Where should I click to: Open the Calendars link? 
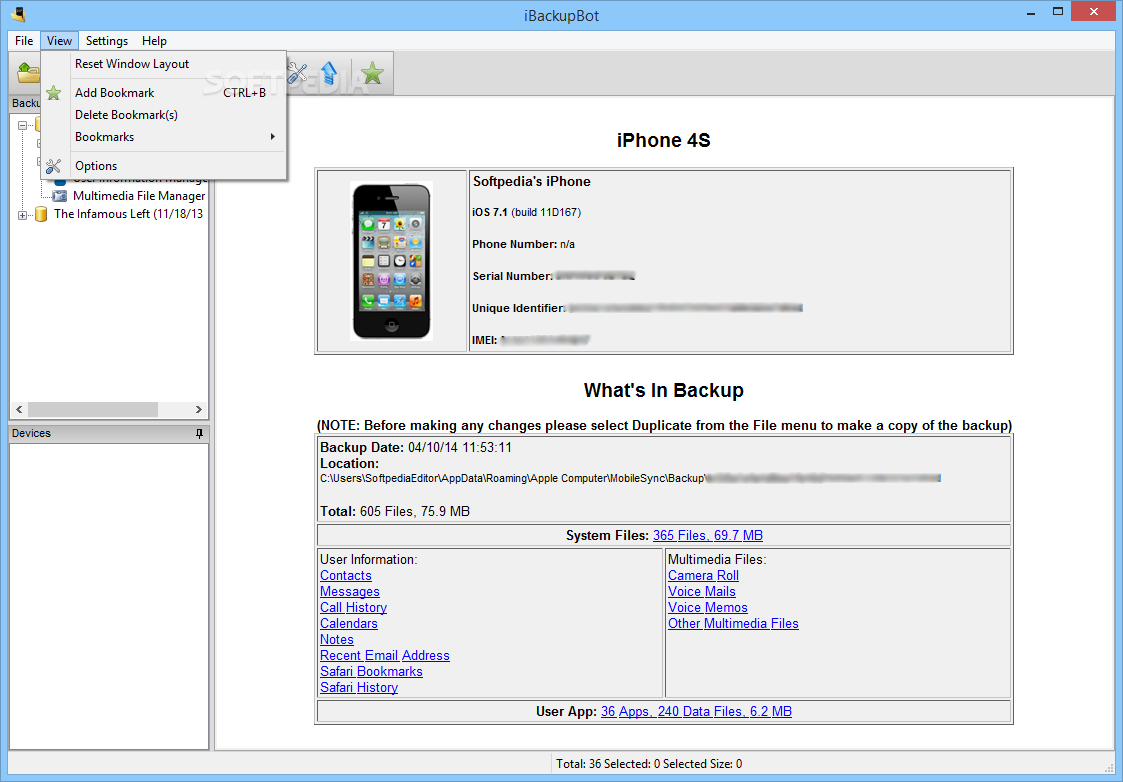tap(349, 623)
